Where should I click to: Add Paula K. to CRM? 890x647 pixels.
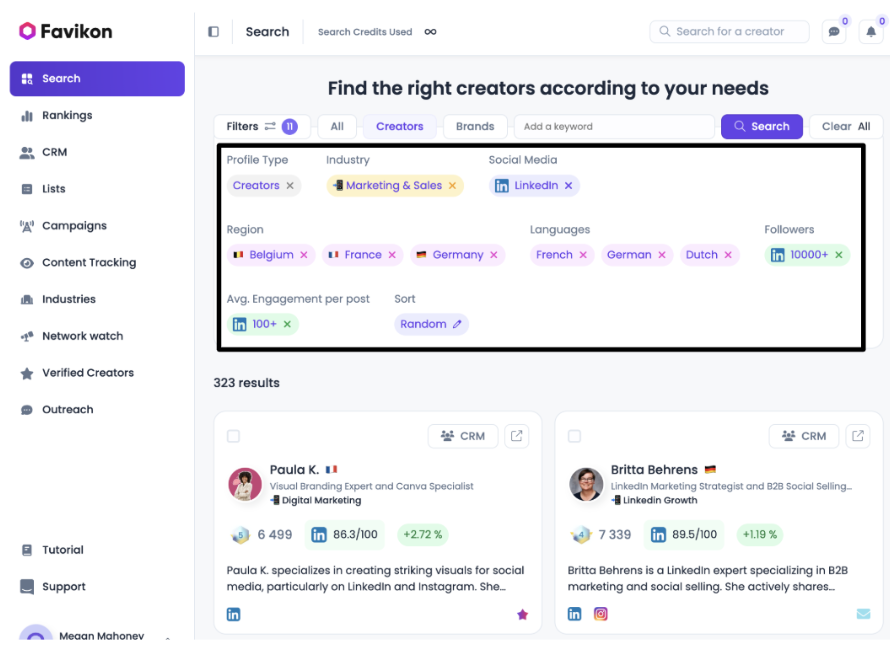click(x=463, y=436)
